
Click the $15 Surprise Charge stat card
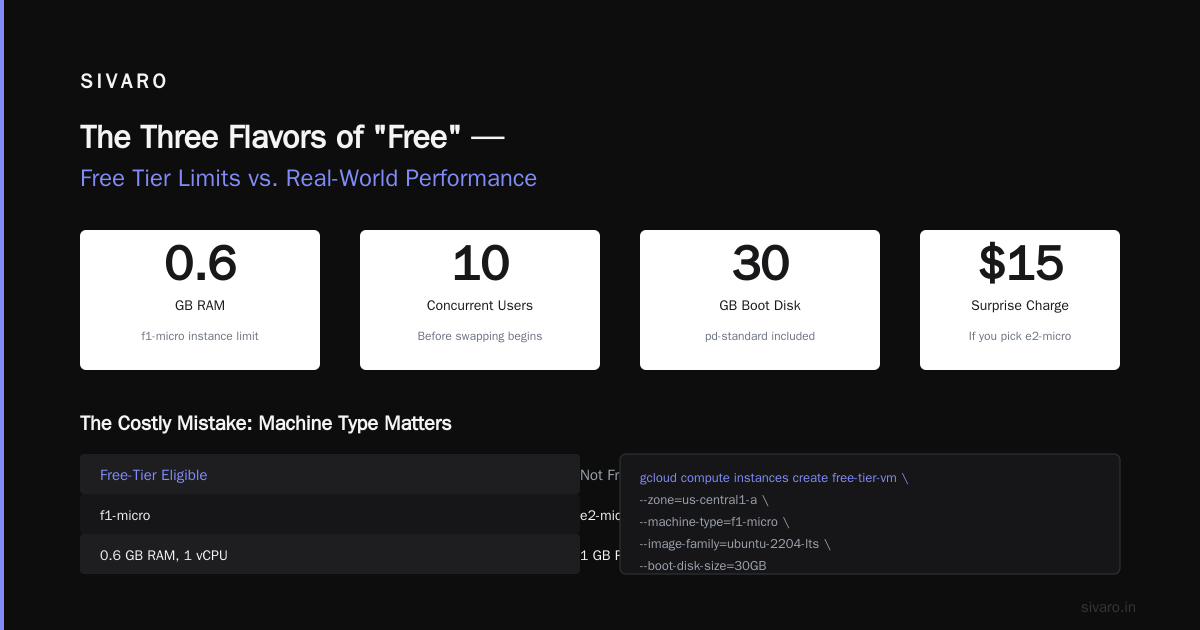(x=1020, y=300)
